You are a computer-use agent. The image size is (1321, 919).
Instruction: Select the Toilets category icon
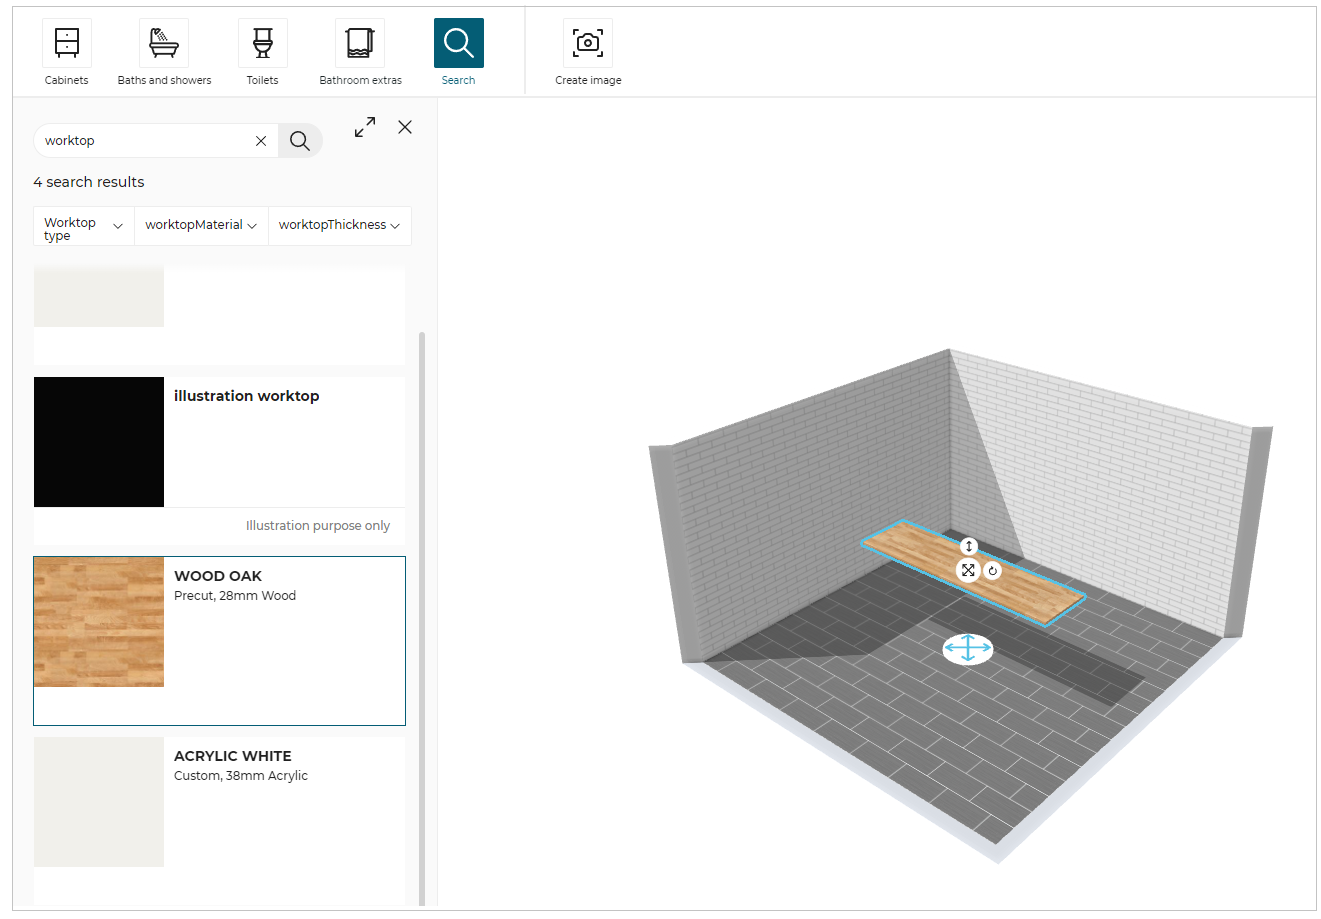pyautogui.click(x=262, y=44)
